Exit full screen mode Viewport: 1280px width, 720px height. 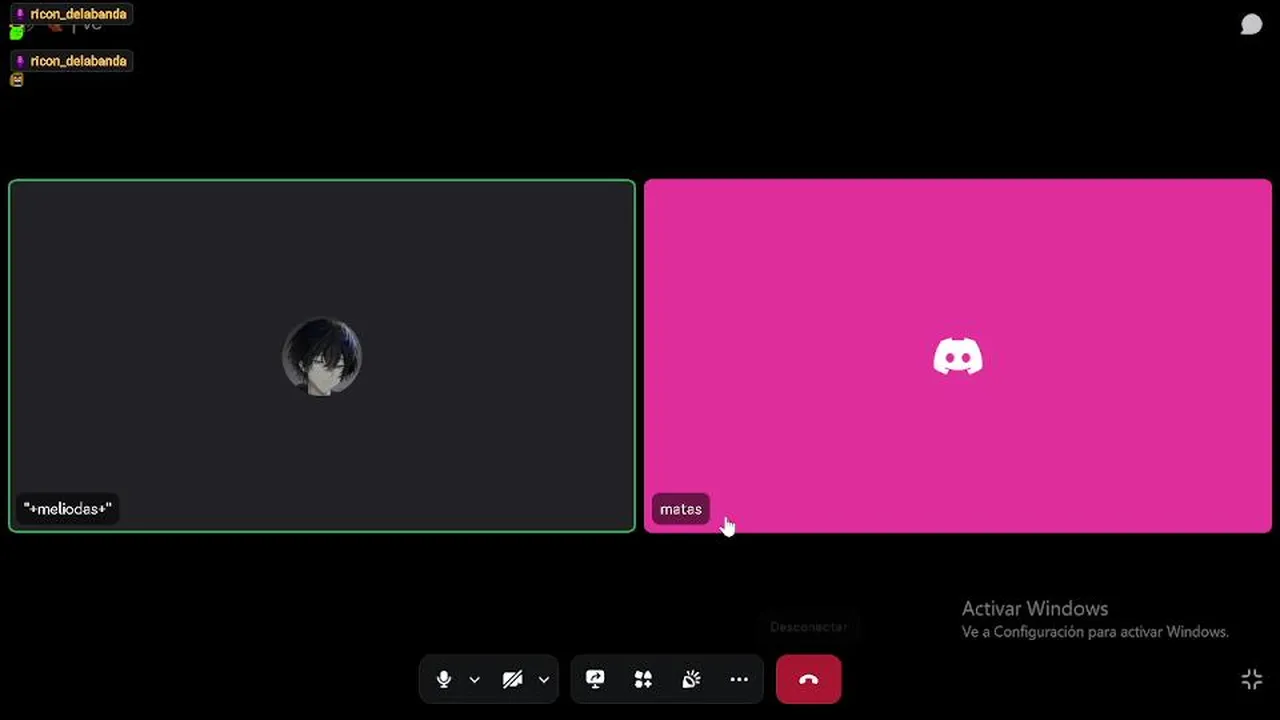click(x=1251, y=680)
